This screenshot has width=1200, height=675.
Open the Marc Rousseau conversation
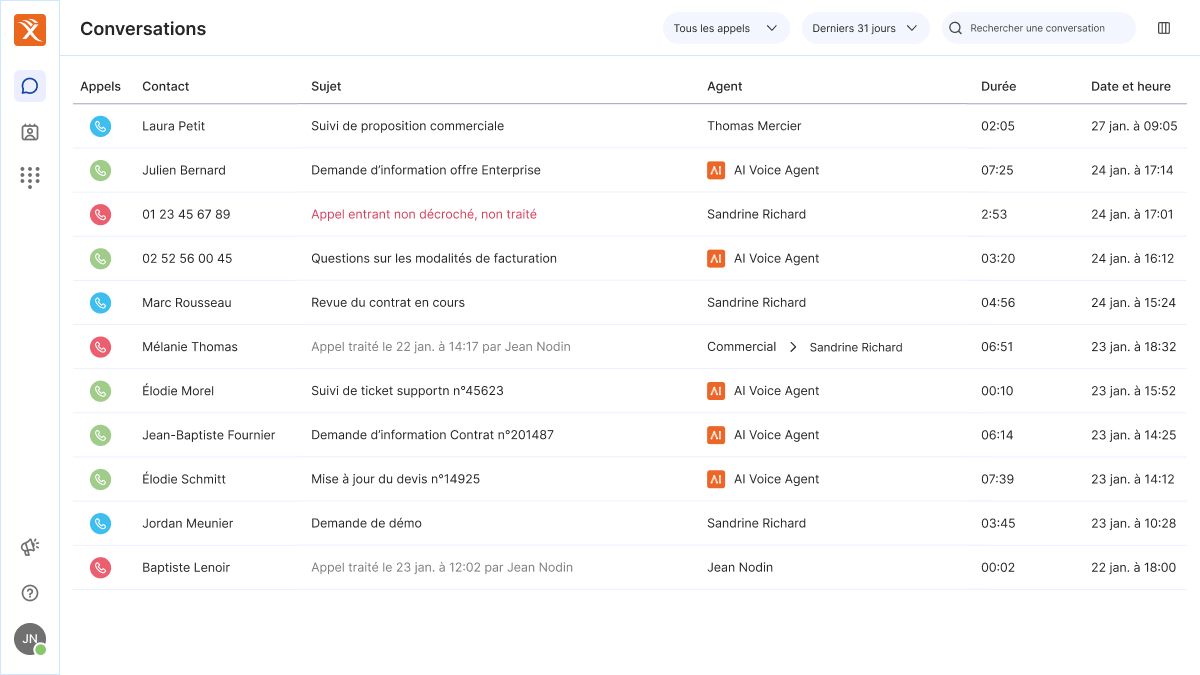coord(630,302)
